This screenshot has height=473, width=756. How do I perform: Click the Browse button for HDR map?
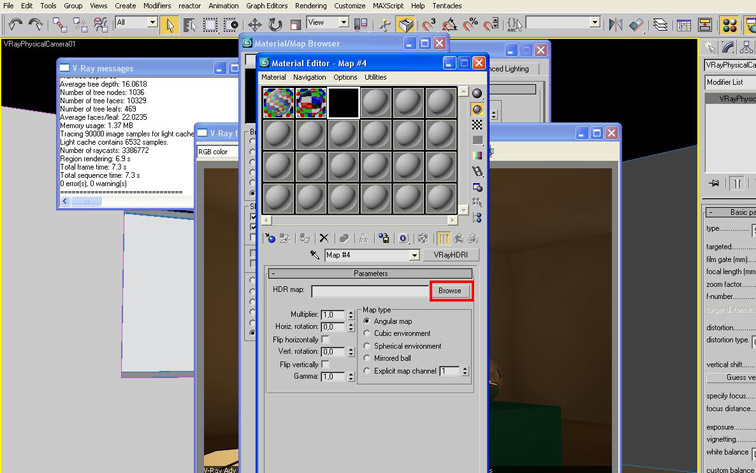[450, 291]
